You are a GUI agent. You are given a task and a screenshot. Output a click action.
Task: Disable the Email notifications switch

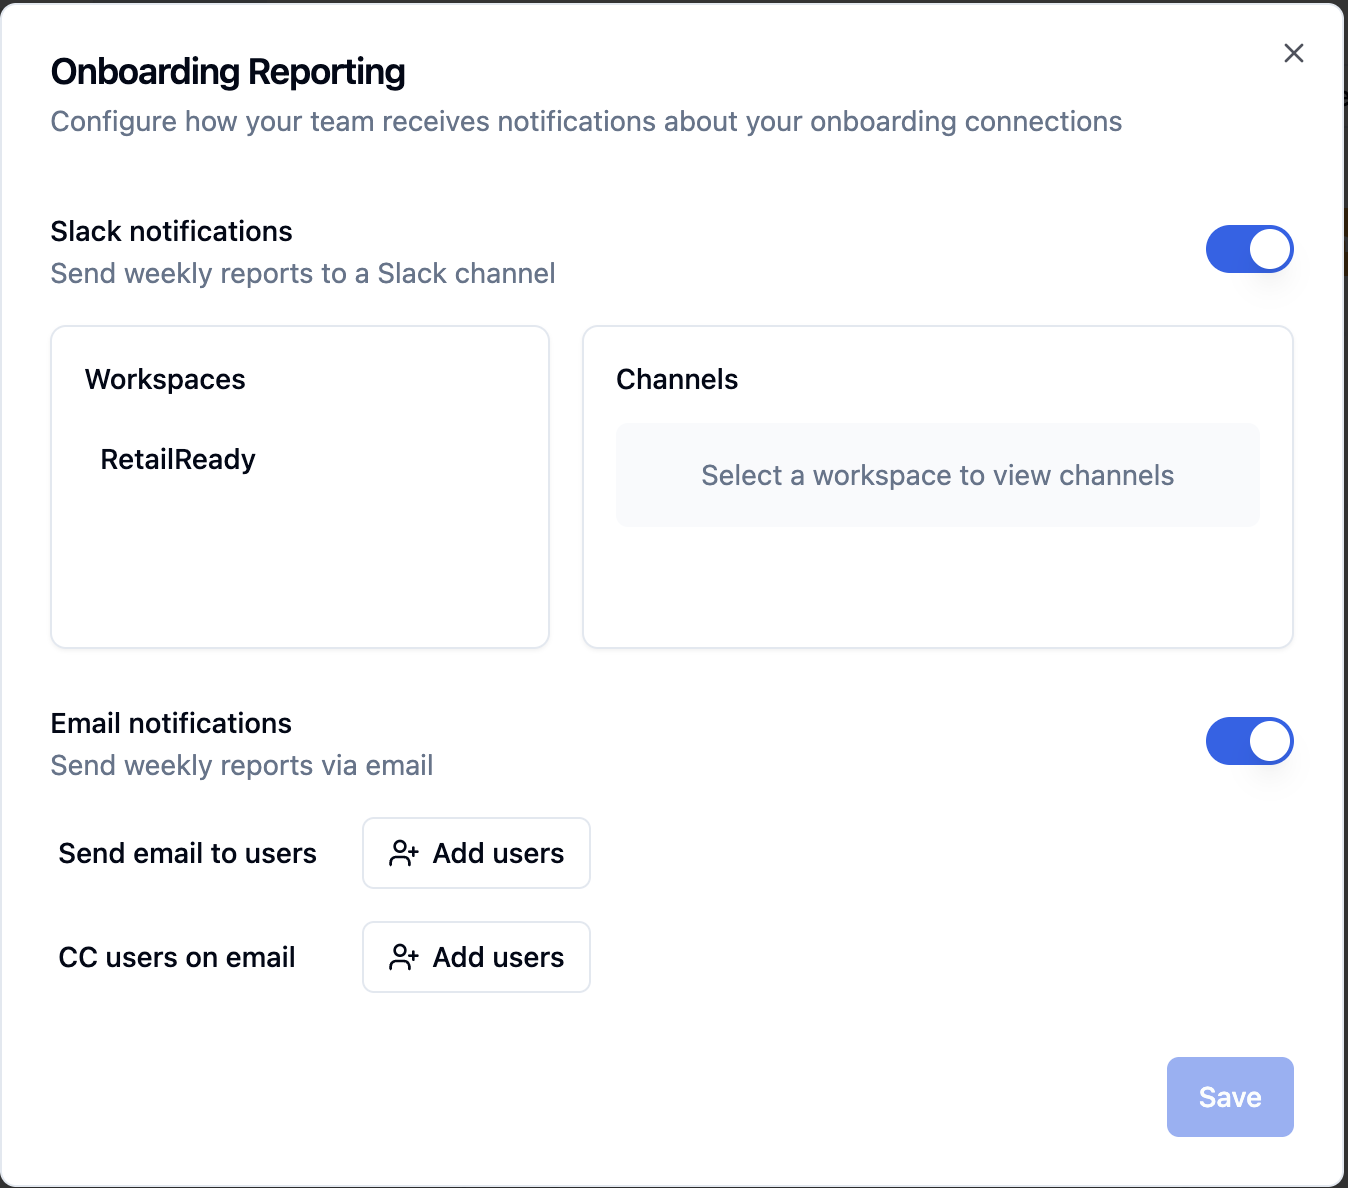click(x=1249, y=741)
